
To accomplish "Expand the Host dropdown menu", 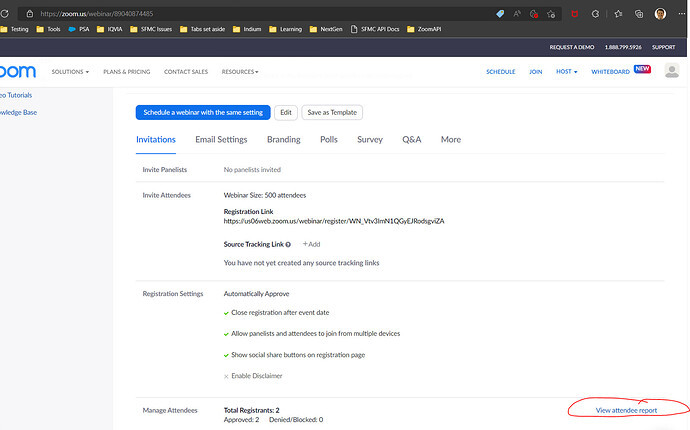I will click(566, 72).
